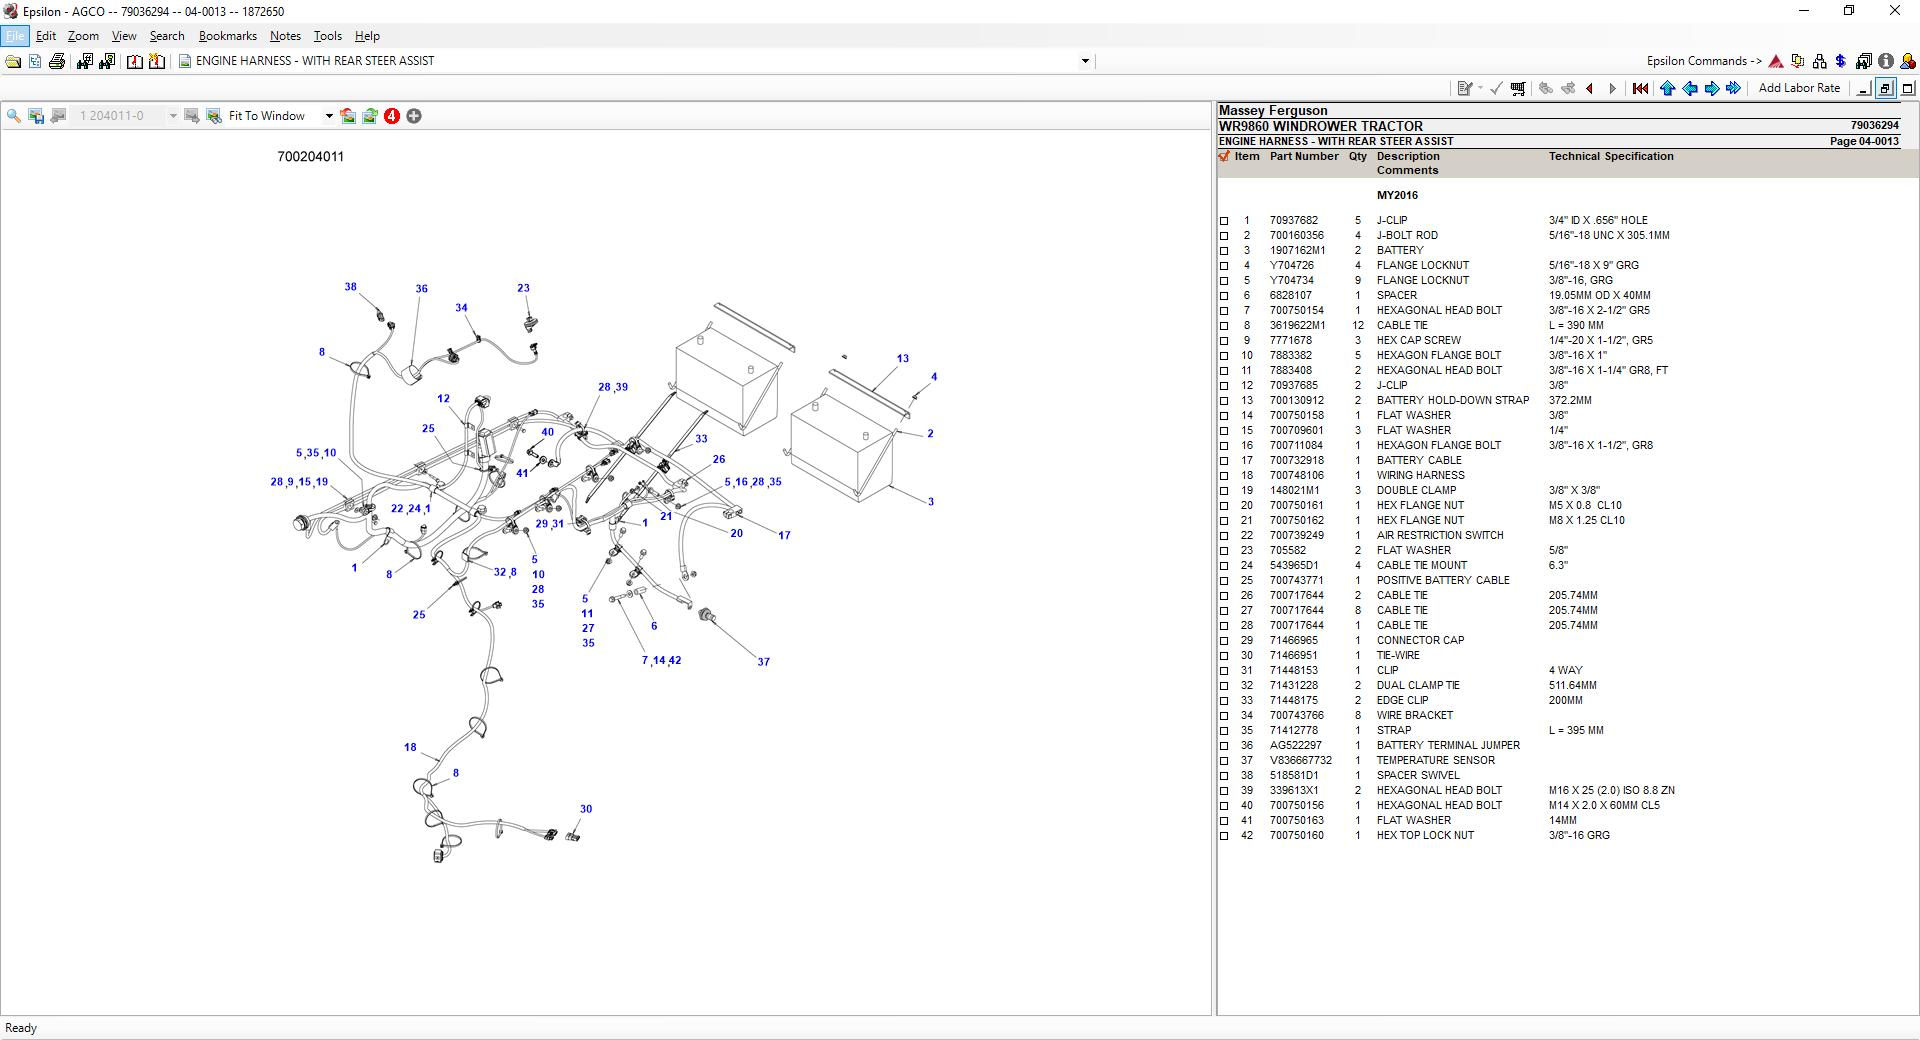Screen dimensions: 1920x1040
Task: Click the blue up arrow navigation icon
Action: tap(1667, 89)
